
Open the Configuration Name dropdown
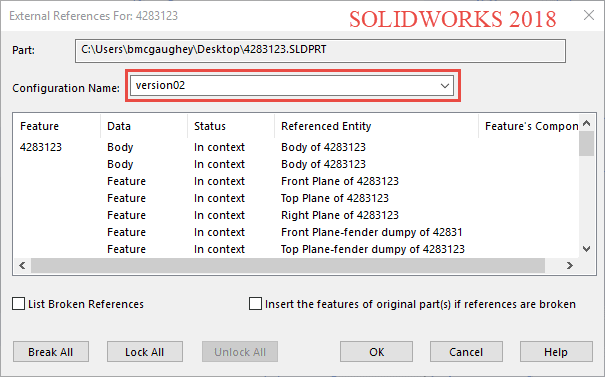pyautogui.click(x=292, y=86)
